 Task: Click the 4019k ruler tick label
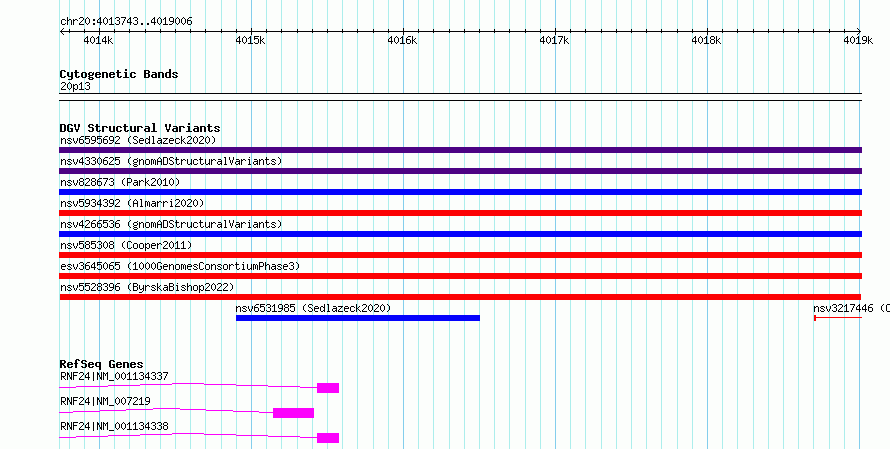point(858,40)
